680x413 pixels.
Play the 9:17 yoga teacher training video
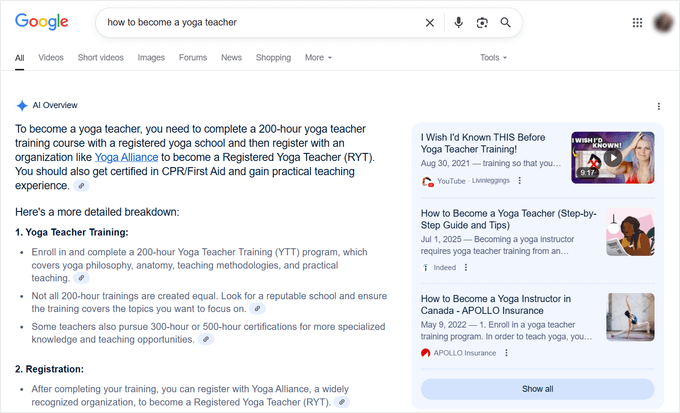[x=612, y=157]
